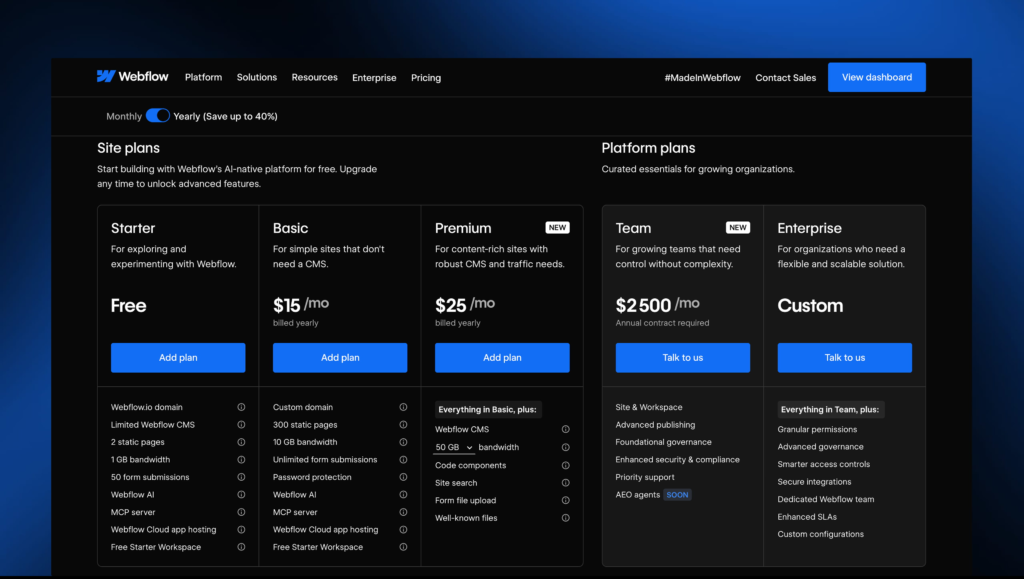Click Talk to us for Team plan
Image resolution: width=1024 pixels, height=579 pixels.
[682, 358]
